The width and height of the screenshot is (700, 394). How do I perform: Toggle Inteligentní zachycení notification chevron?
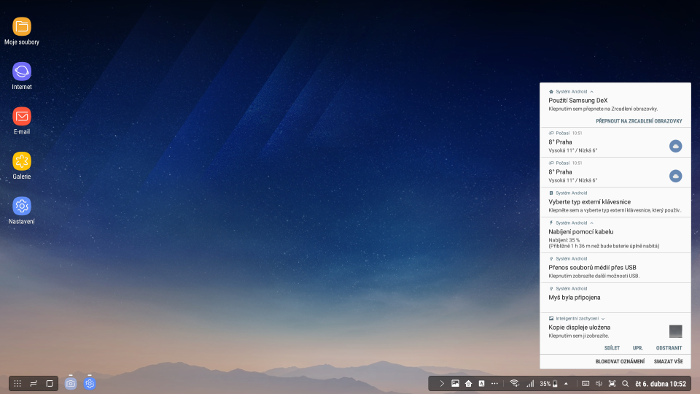(603, 319)
